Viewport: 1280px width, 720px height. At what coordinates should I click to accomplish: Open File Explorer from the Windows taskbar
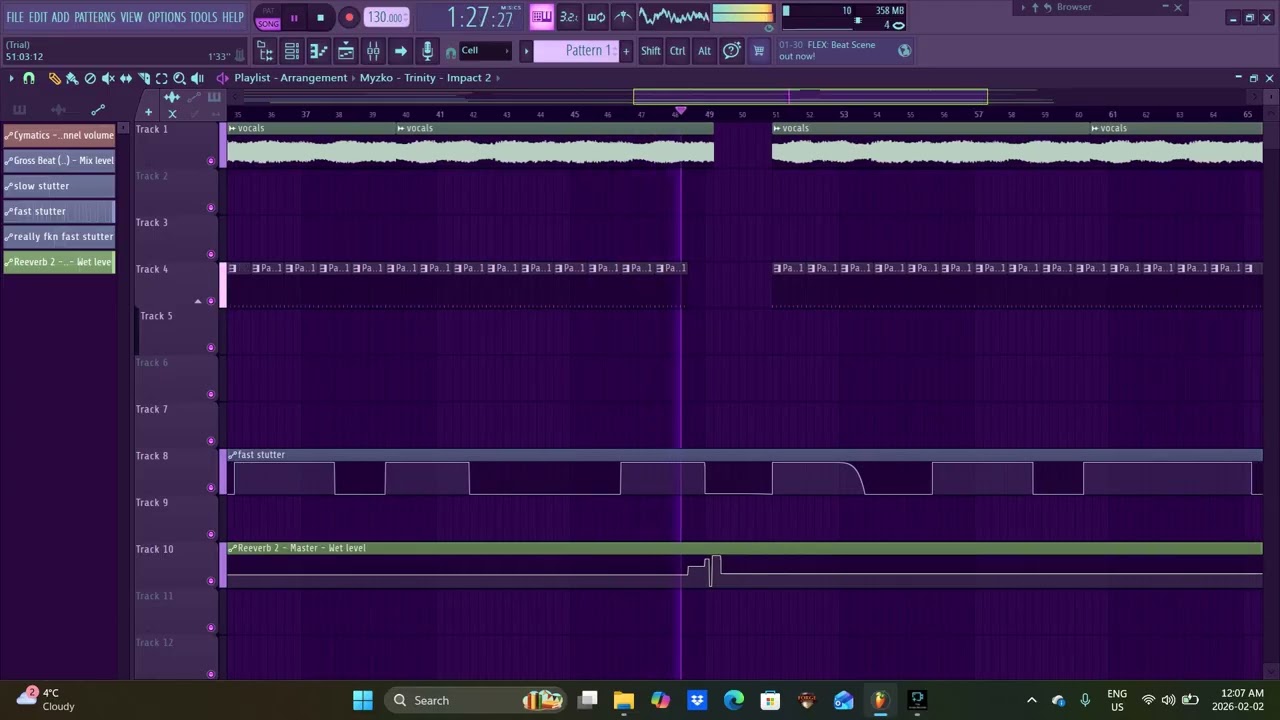[623, 700]
